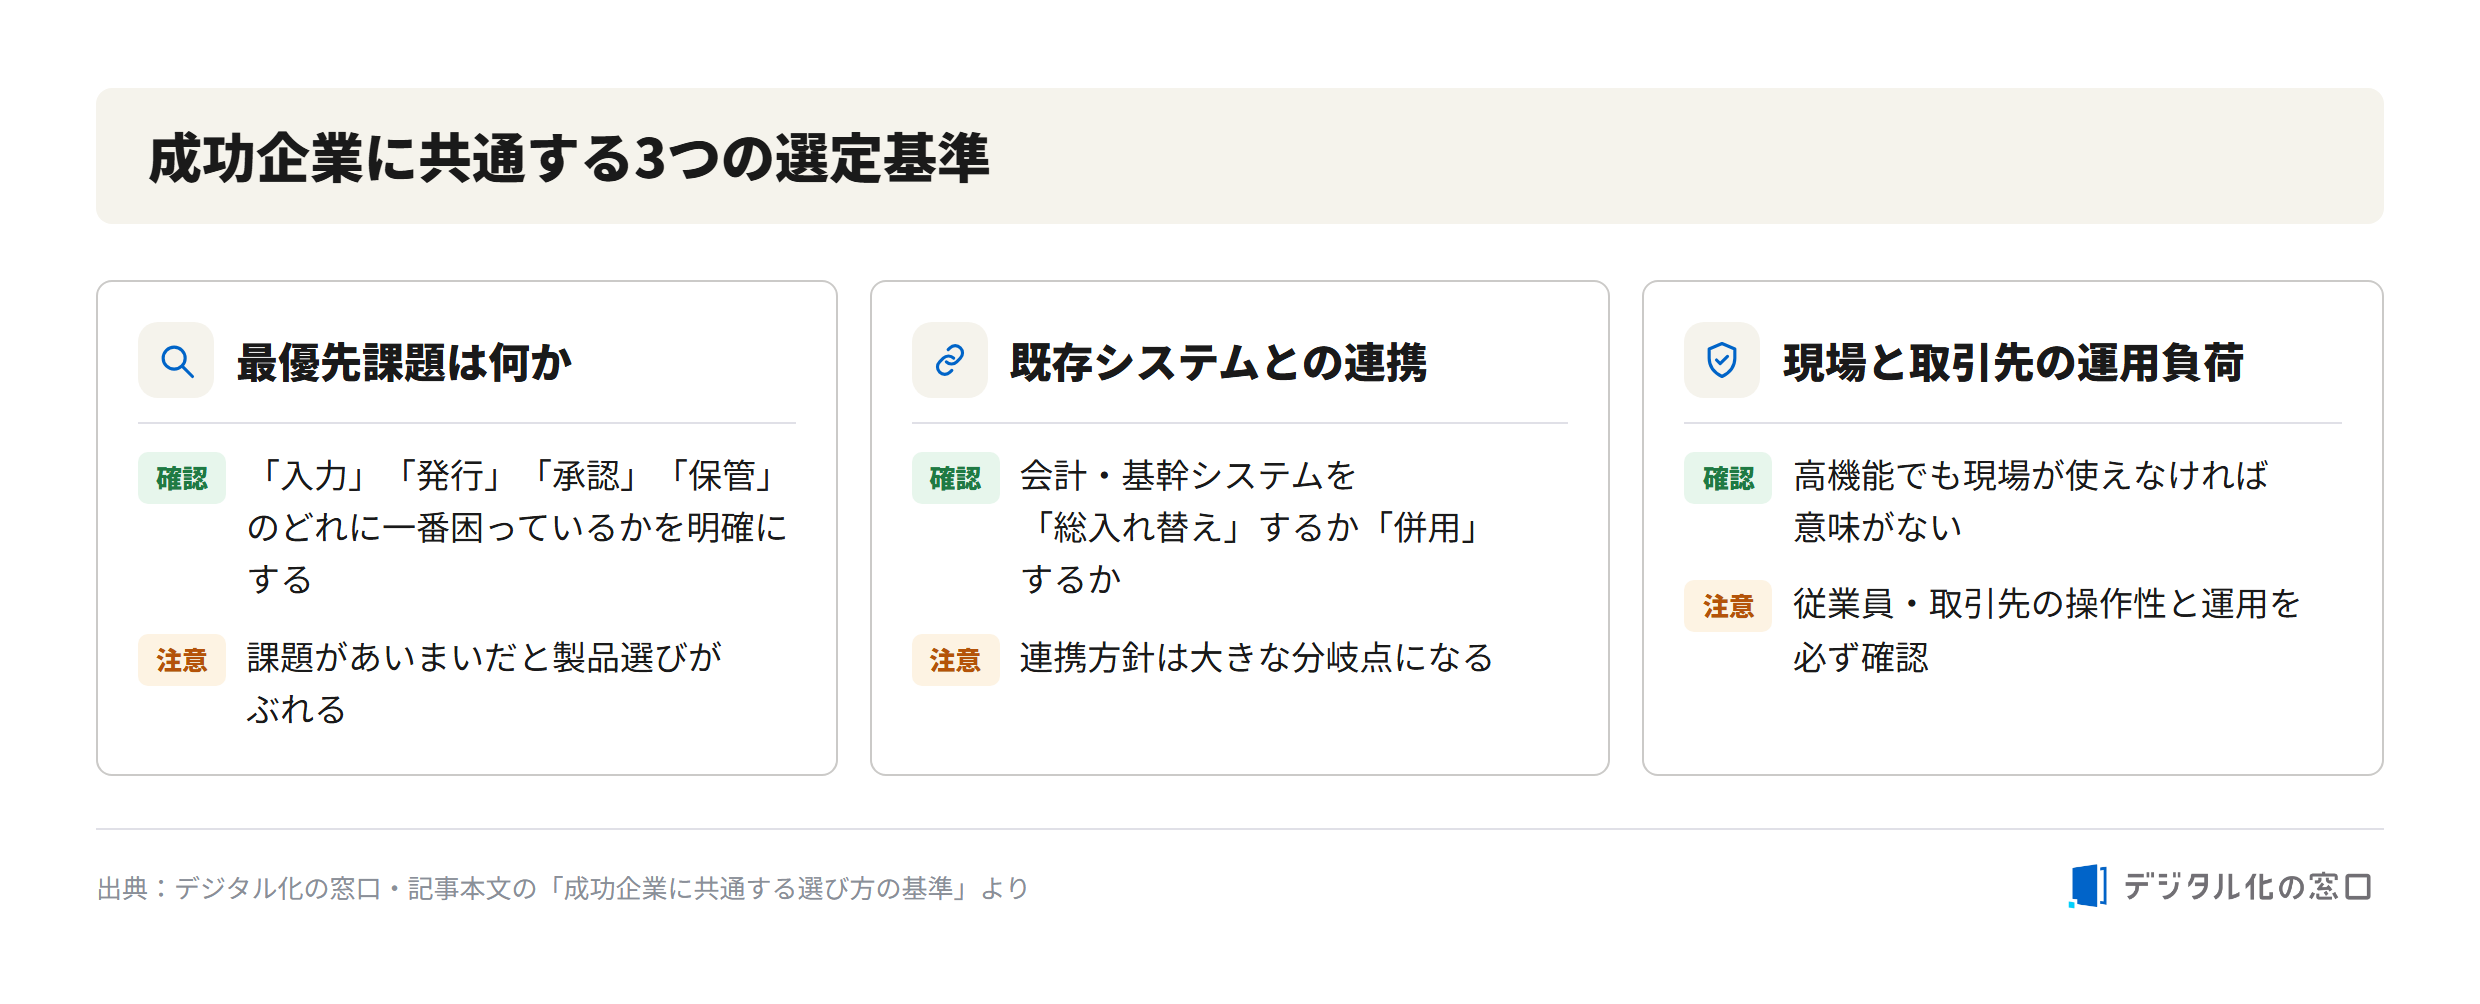2480x1004 pixels.
Task: Click the 注意 badge in the middle card
Action: tap(955, 660)
